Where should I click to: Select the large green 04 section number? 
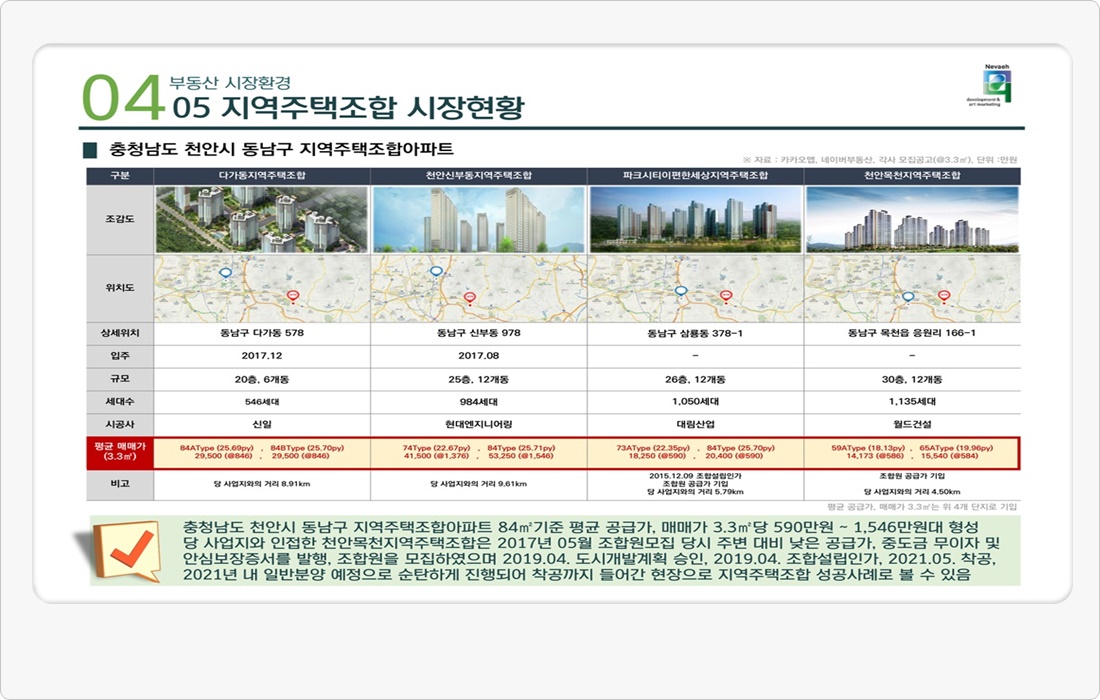pos(123,97)
